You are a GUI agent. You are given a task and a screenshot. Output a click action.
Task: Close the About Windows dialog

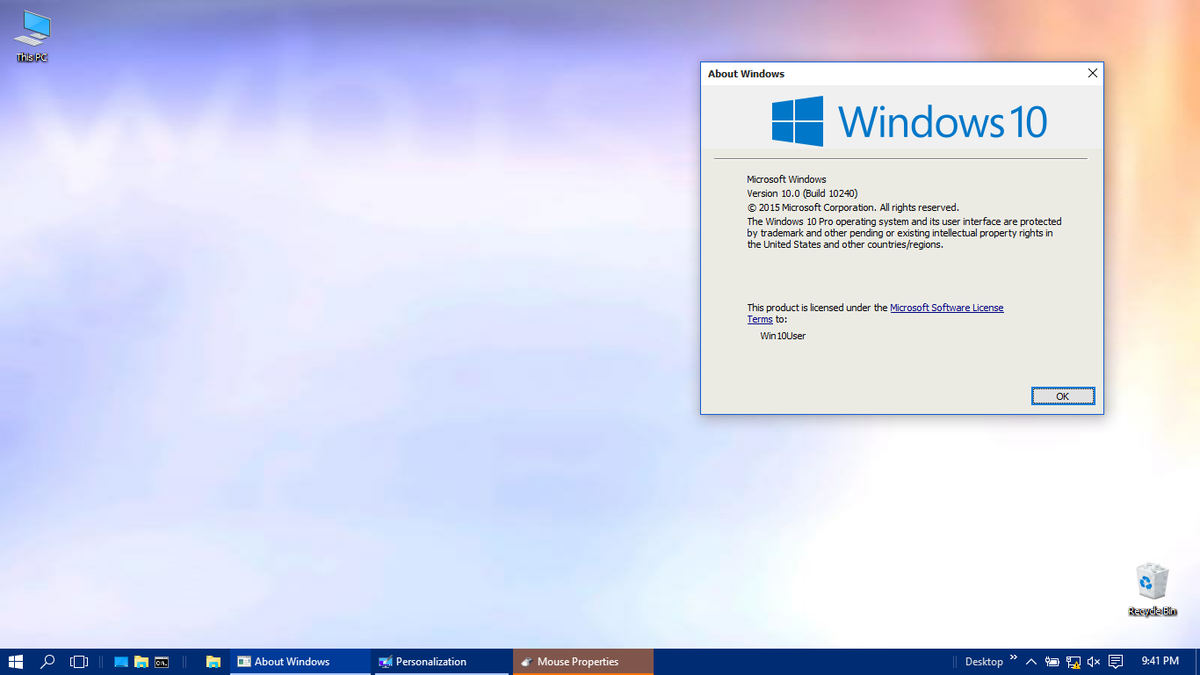tap(1092, 73)
